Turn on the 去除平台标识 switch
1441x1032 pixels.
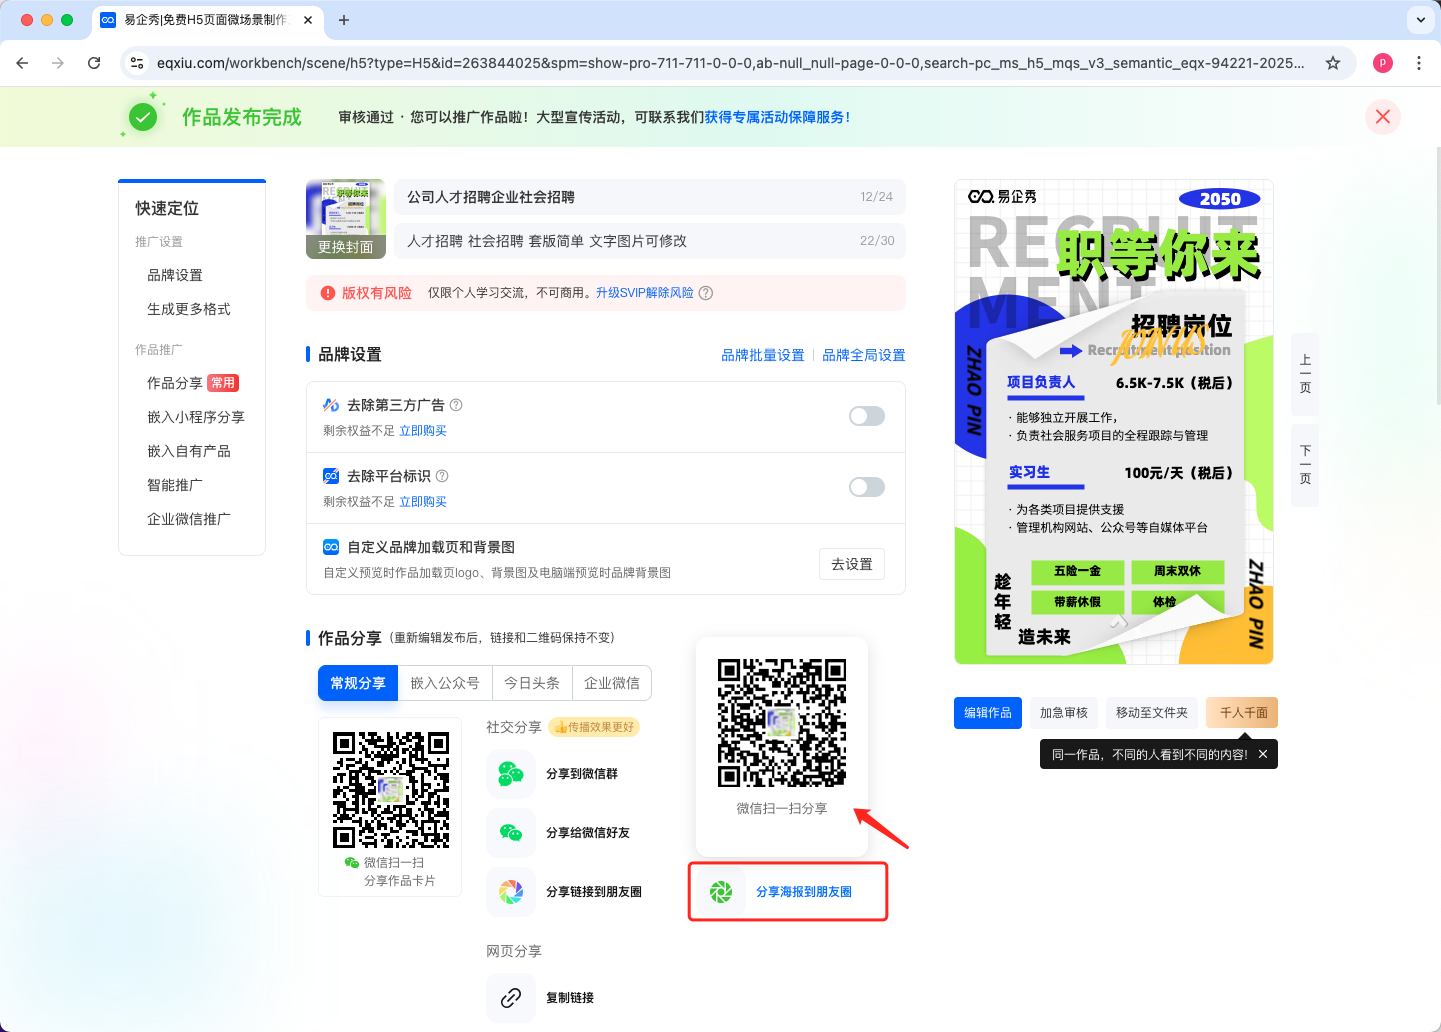click(x=866, y=487)
